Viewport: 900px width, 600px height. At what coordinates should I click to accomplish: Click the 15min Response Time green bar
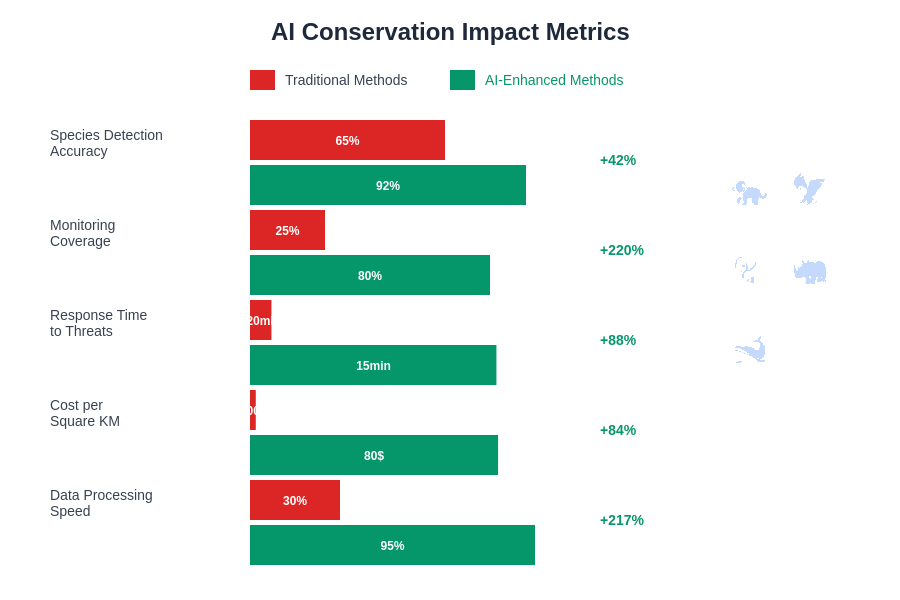pyautogui.click(x=373, y=365)
